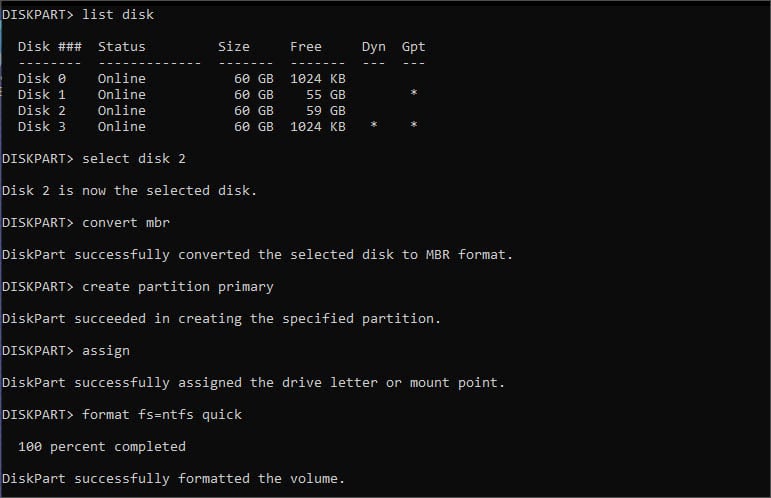The width and height of the screenshot is (771, 498).
Task: Click the 59 GB free value for Disk 2
Action: (x=326, y=110)
